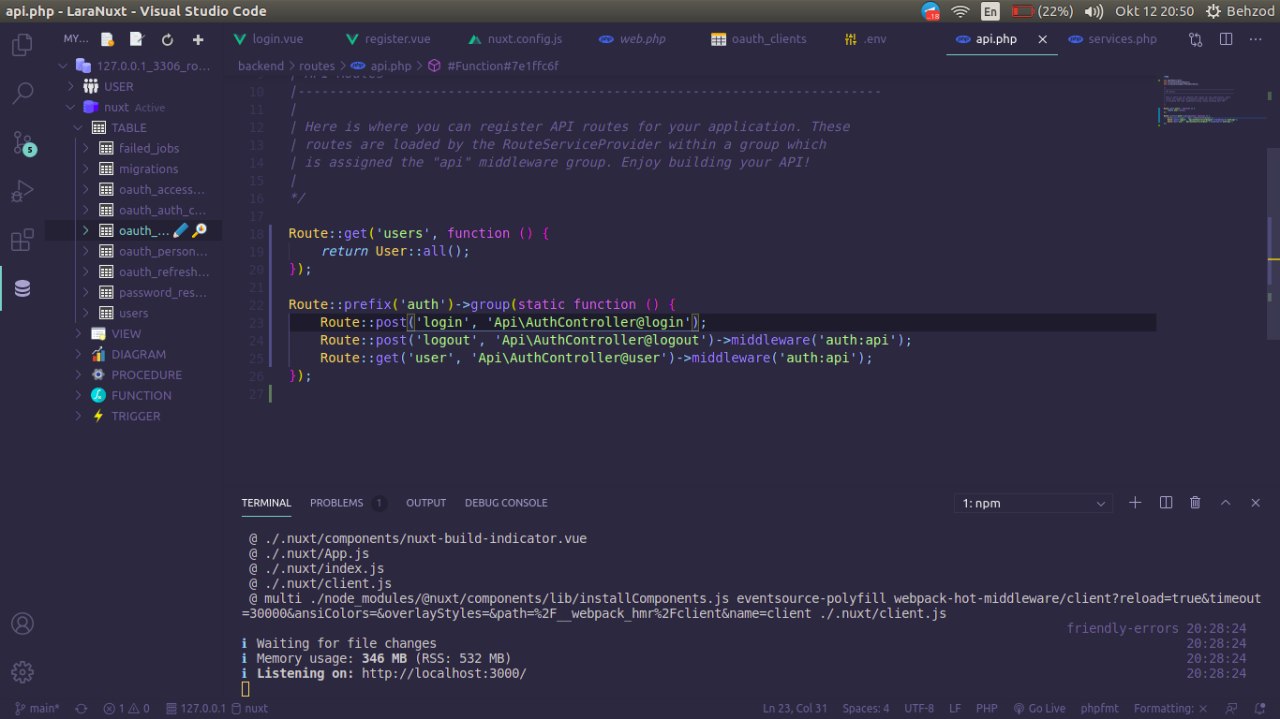Switch to the services.php tab
Screen dimensions: 1280x719
[x=1122, y=39]
